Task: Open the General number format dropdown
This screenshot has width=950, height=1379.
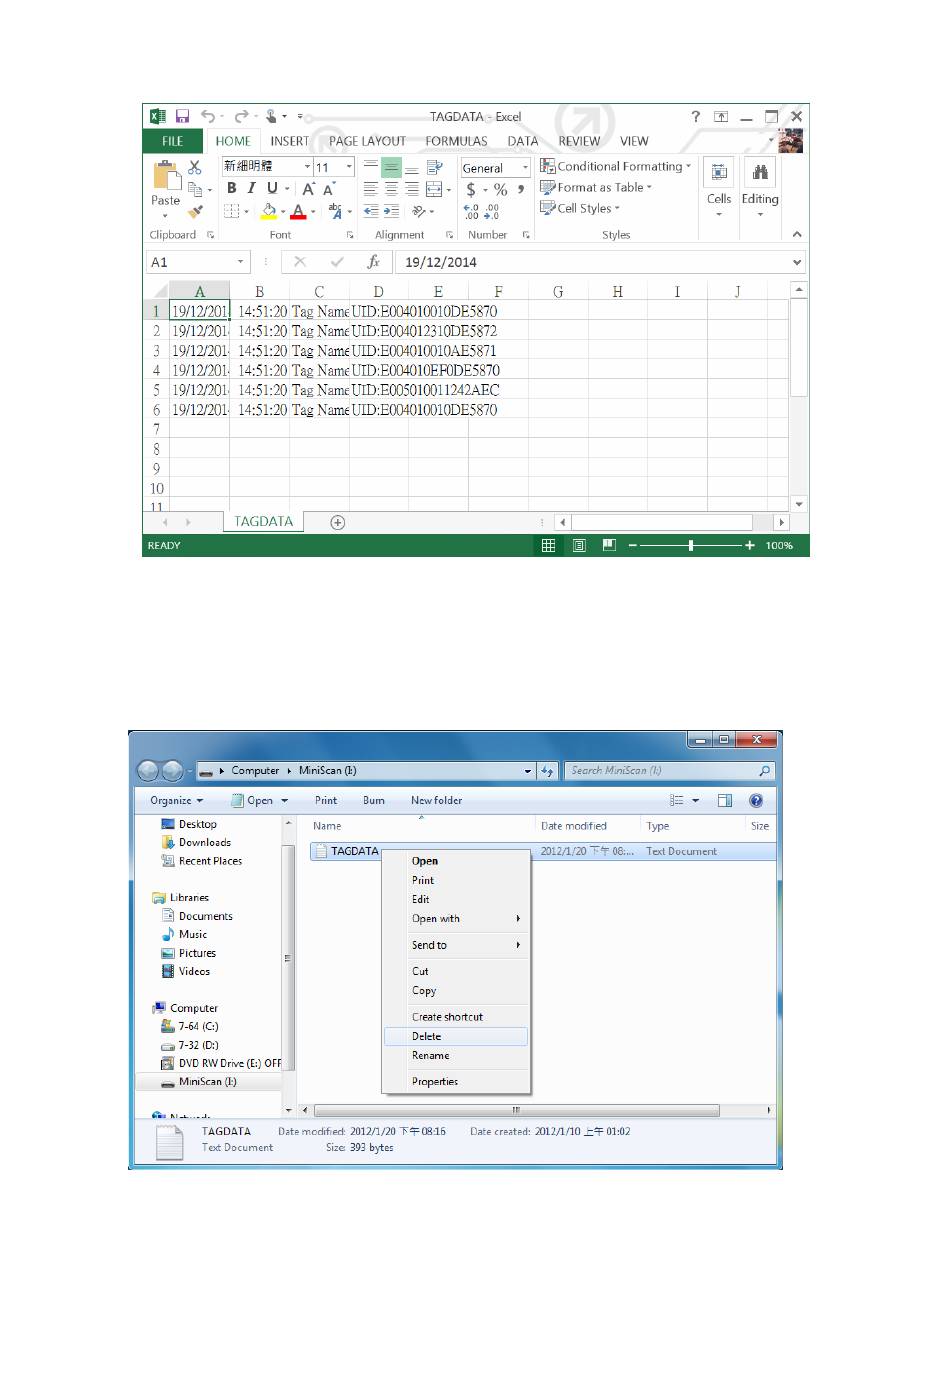Action: (x=525, y=168)
